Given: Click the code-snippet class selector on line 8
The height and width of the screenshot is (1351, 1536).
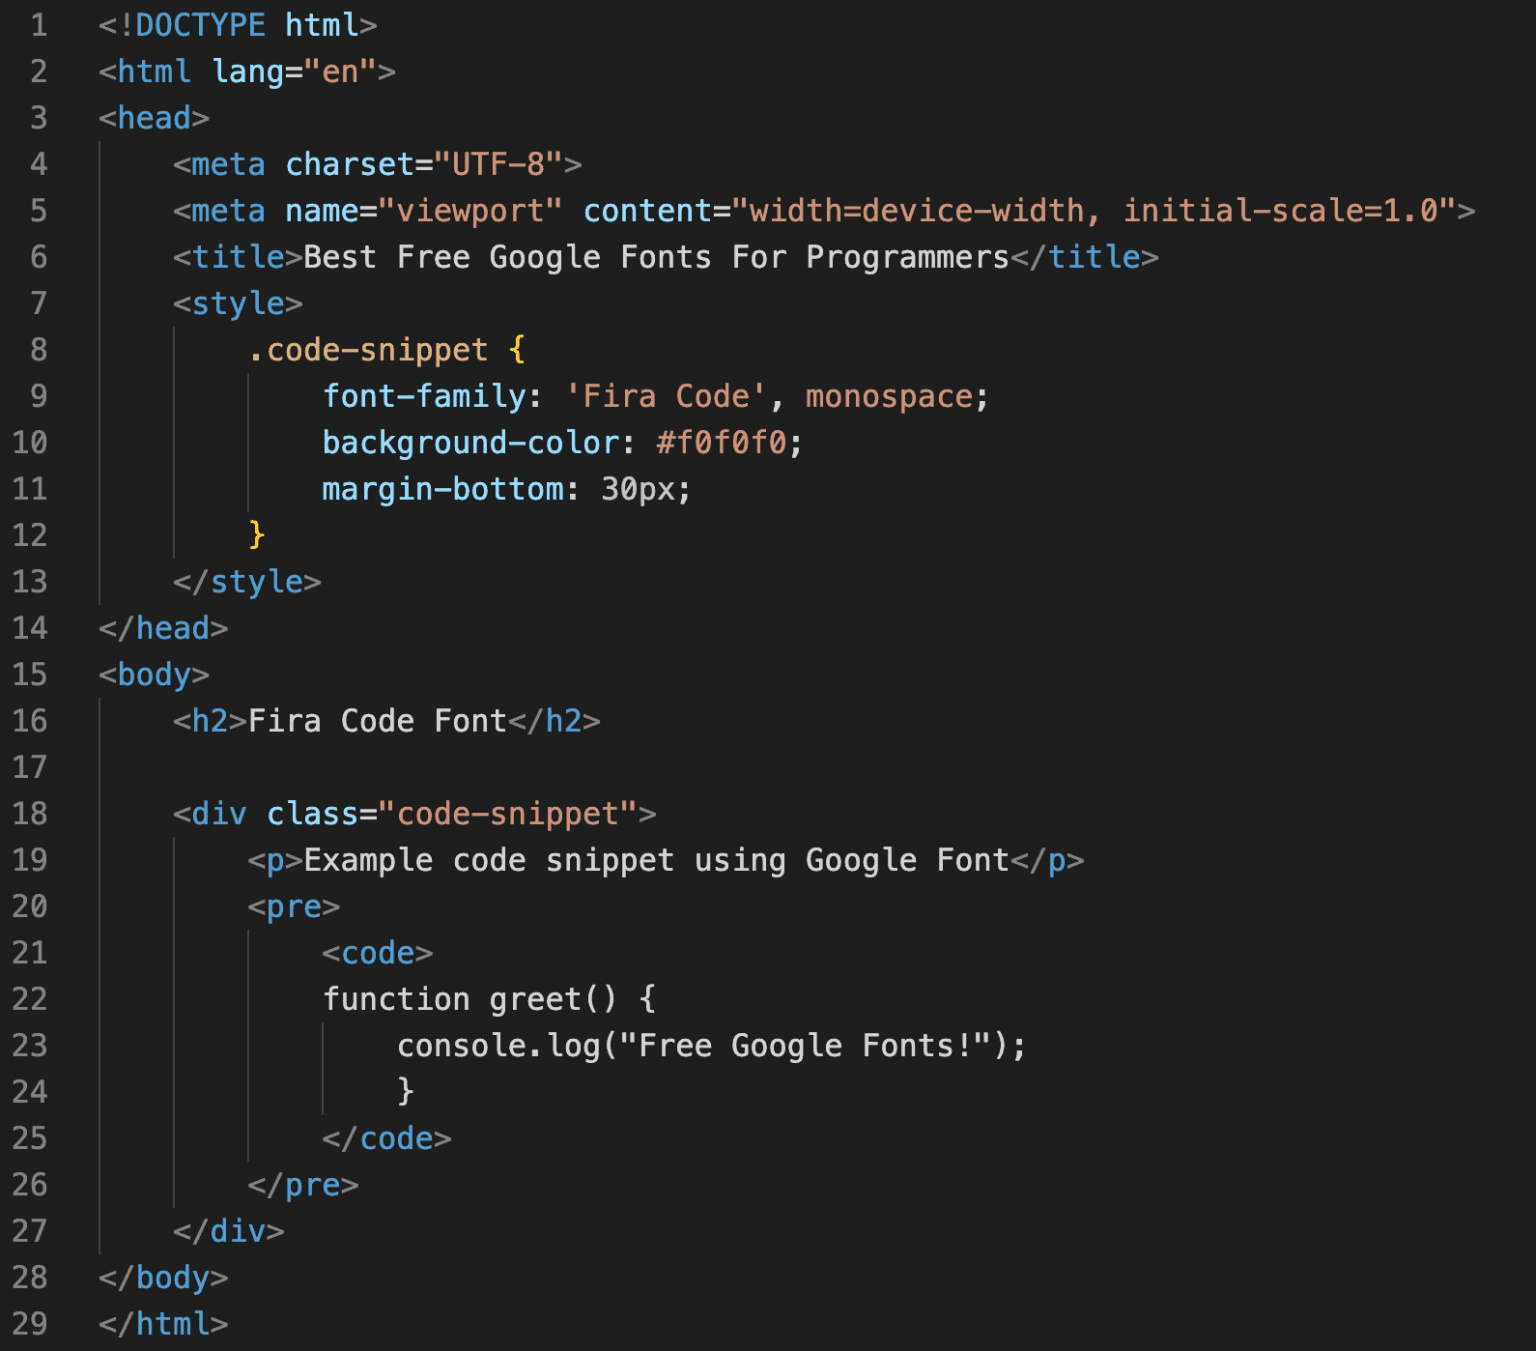Looking at the screenshot, I should click(367, 349).
